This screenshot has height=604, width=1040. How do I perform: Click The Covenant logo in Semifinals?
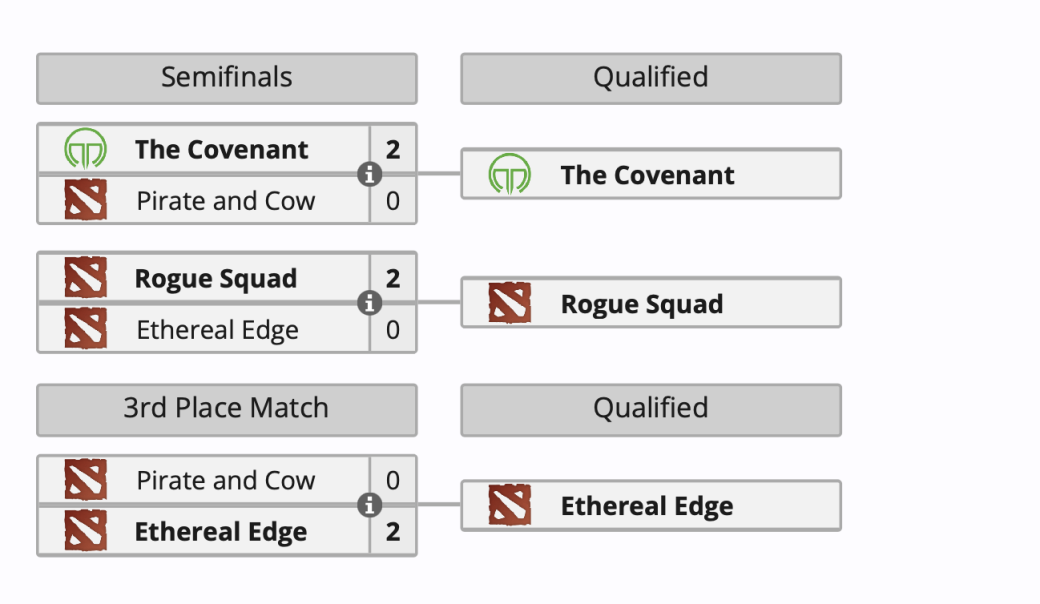[86, 149]
